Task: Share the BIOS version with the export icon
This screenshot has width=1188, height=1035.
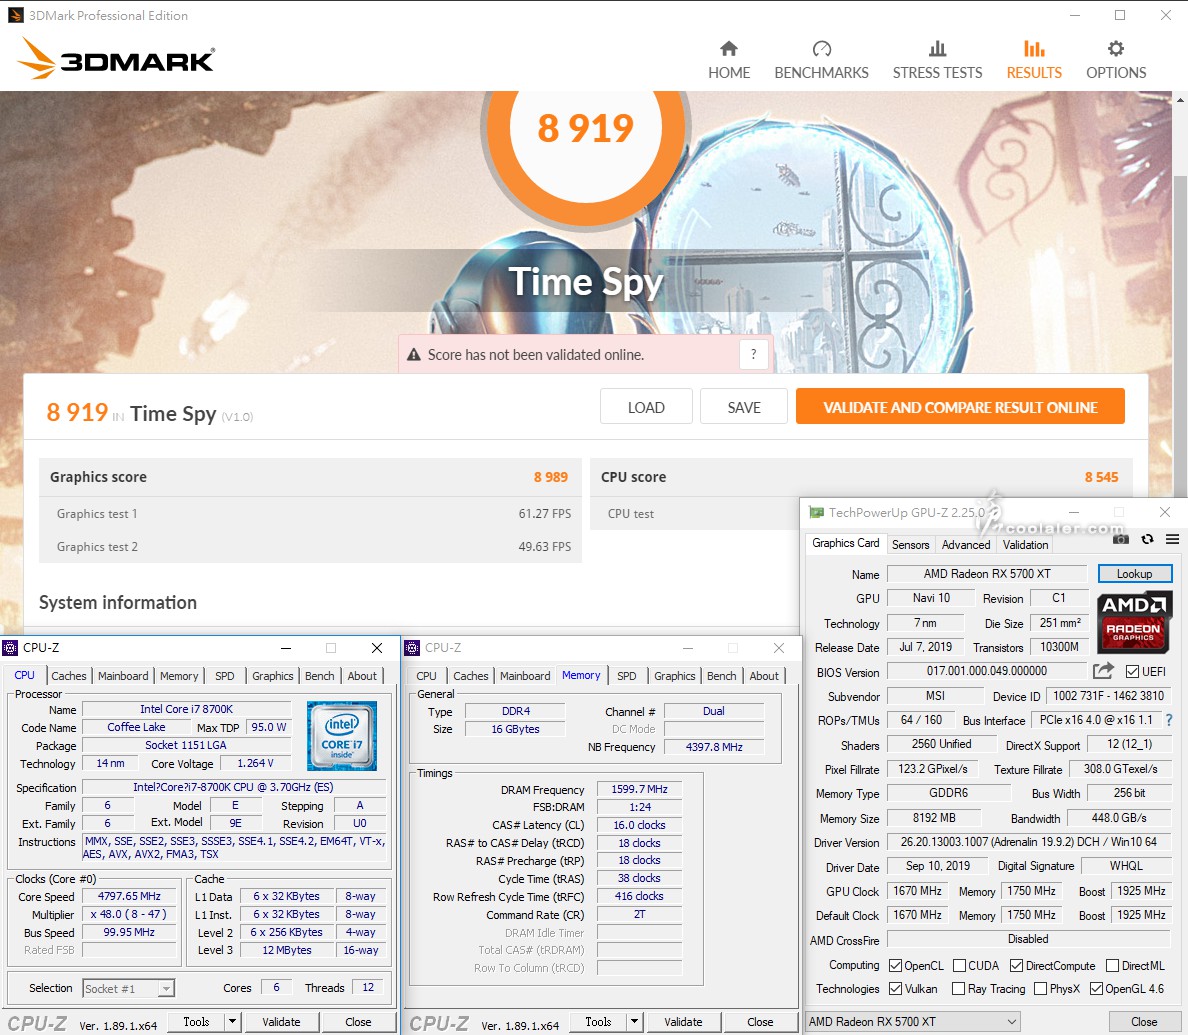Action: pyautogui.click(x=1103, y=671)
